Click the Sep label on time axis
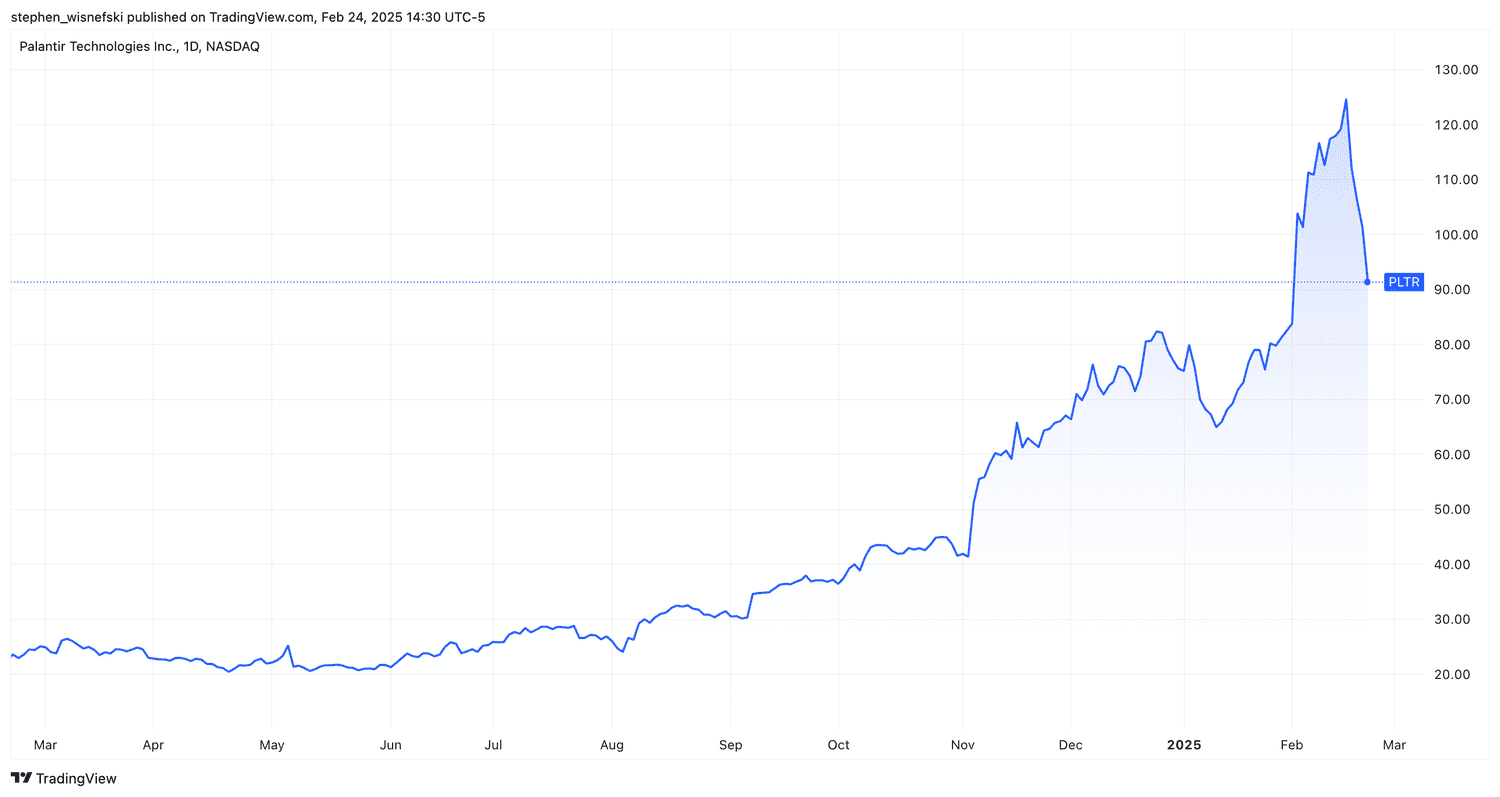 point(731,745)
